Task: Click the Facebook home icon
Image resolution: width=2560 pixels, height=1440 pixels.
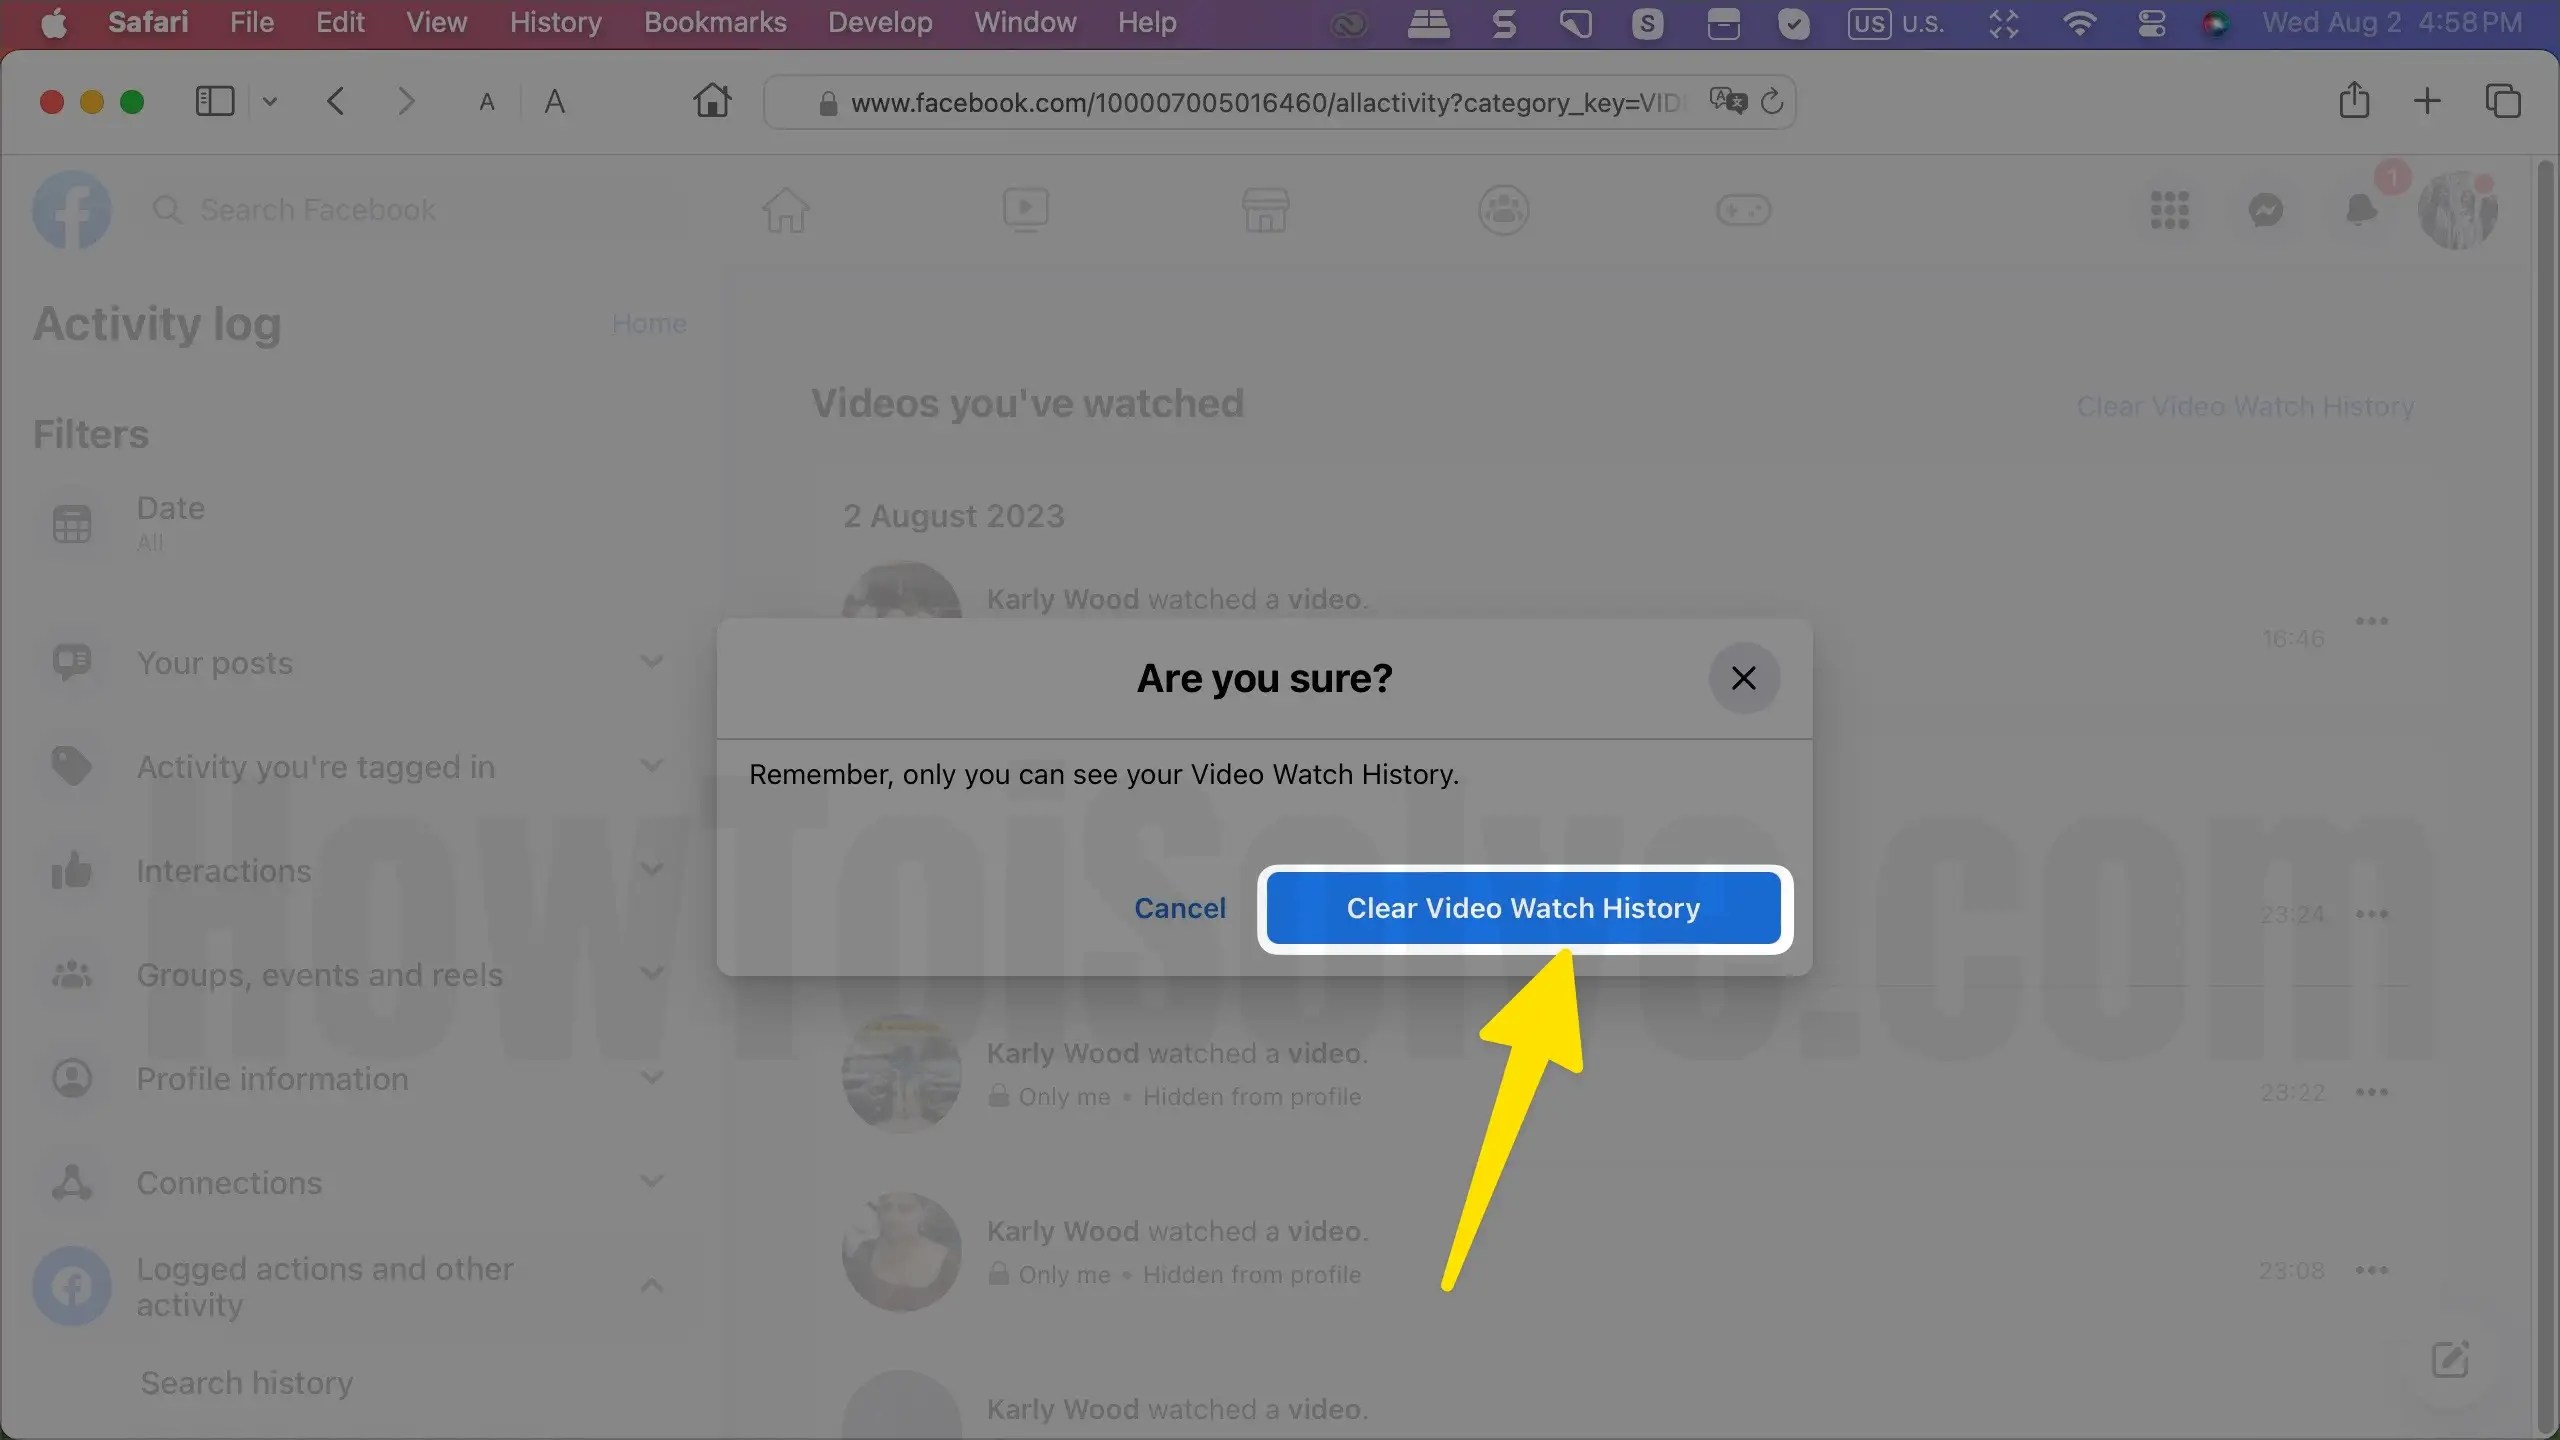Action: pos(785,210)
